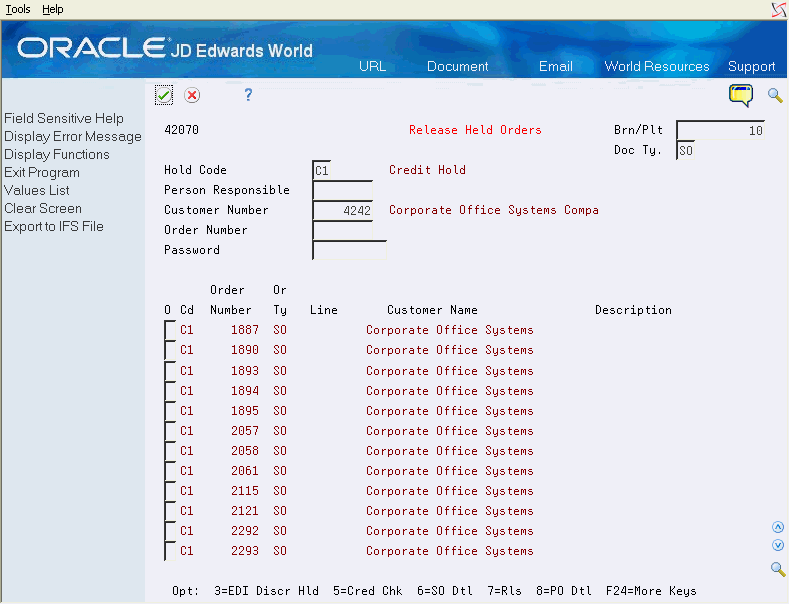Click the 3=EDI Discr Hld option
This screenshot has width=789, height=604.
pyautogui.click(x=266, y=591)
